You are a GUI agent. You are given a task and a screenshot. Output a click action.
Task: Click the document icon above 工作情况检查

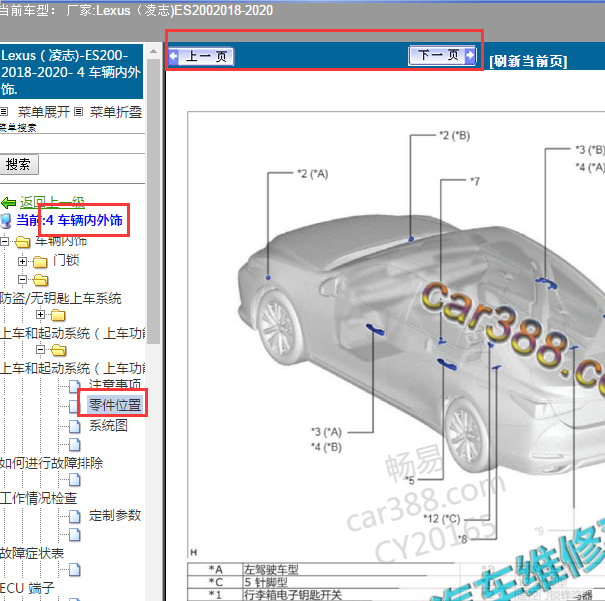pos(75,480)
